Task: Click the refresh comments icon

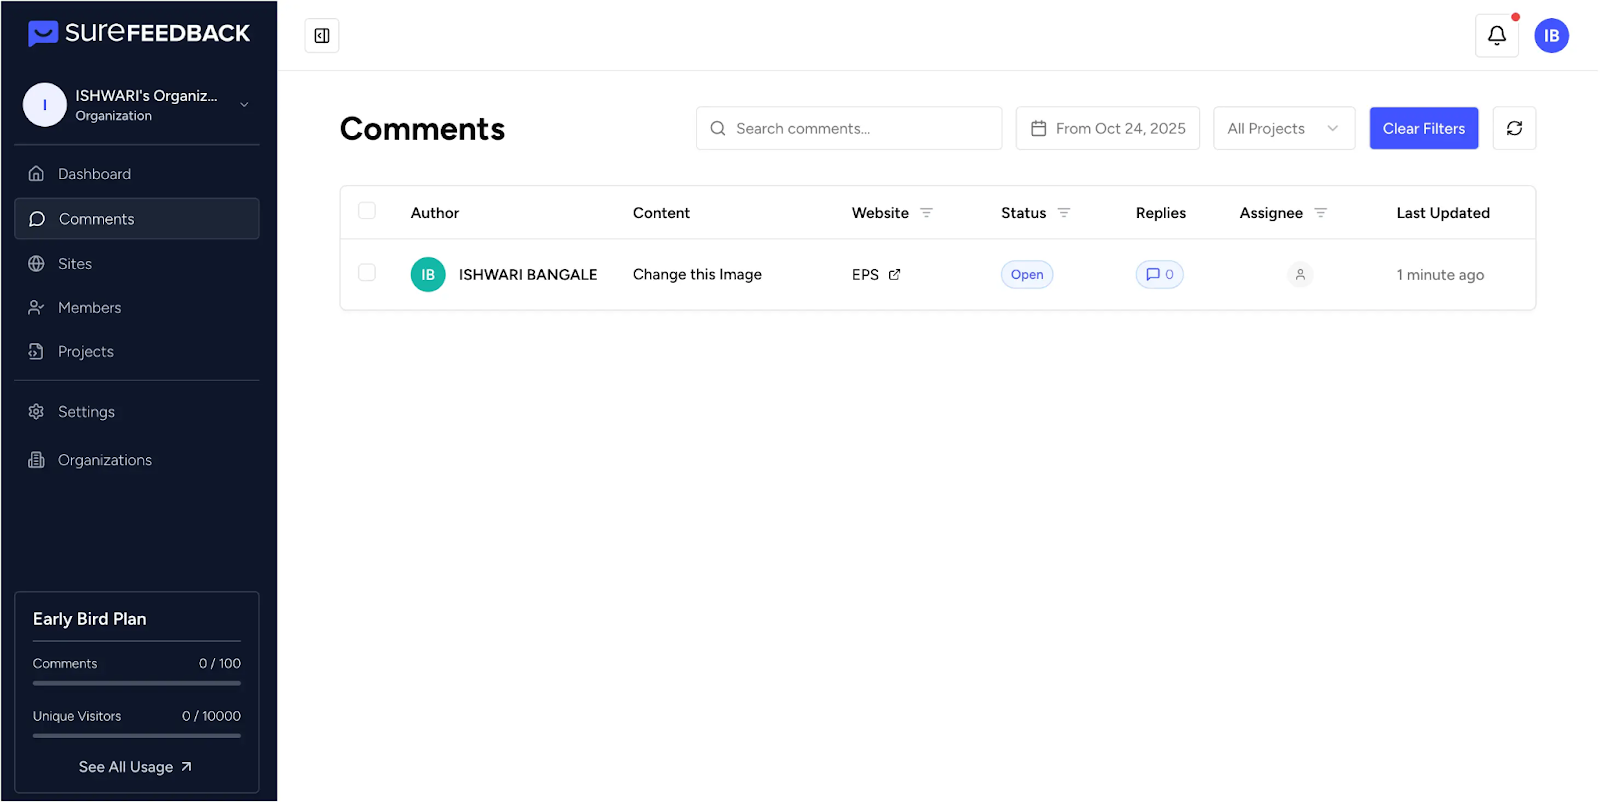Action: 1514,128
